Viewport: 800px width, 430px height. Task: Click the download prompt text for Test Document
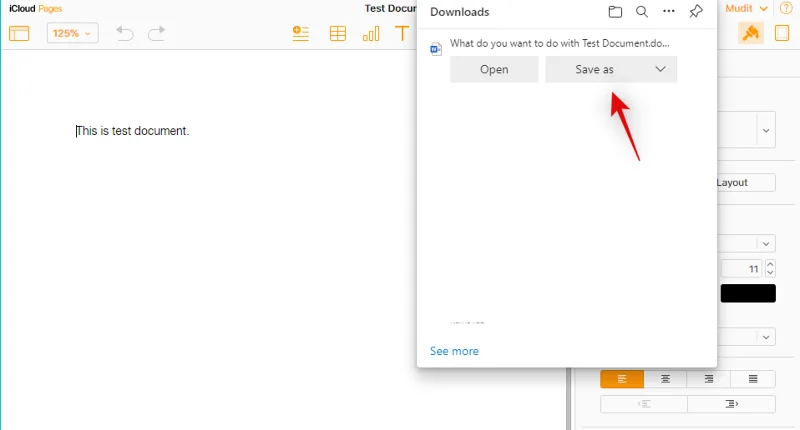click(x=560, y=43)
